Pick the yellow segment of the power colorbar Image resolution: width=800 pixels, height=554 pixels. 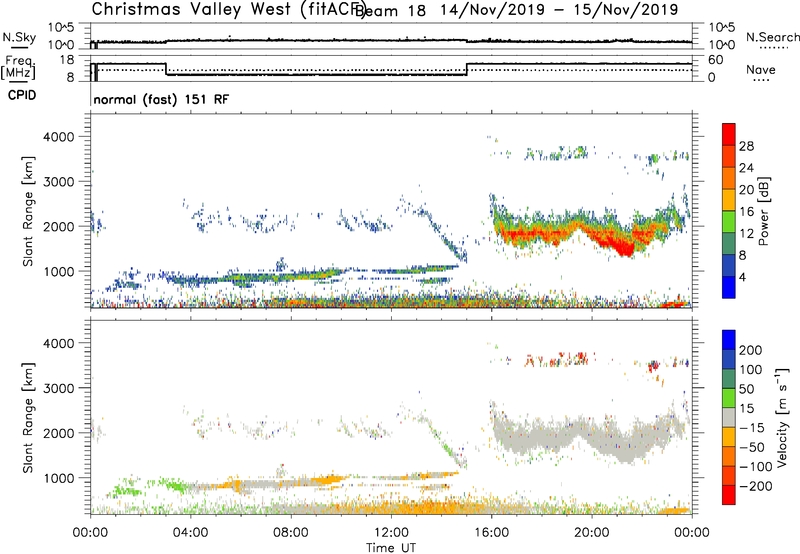point(729,200)
